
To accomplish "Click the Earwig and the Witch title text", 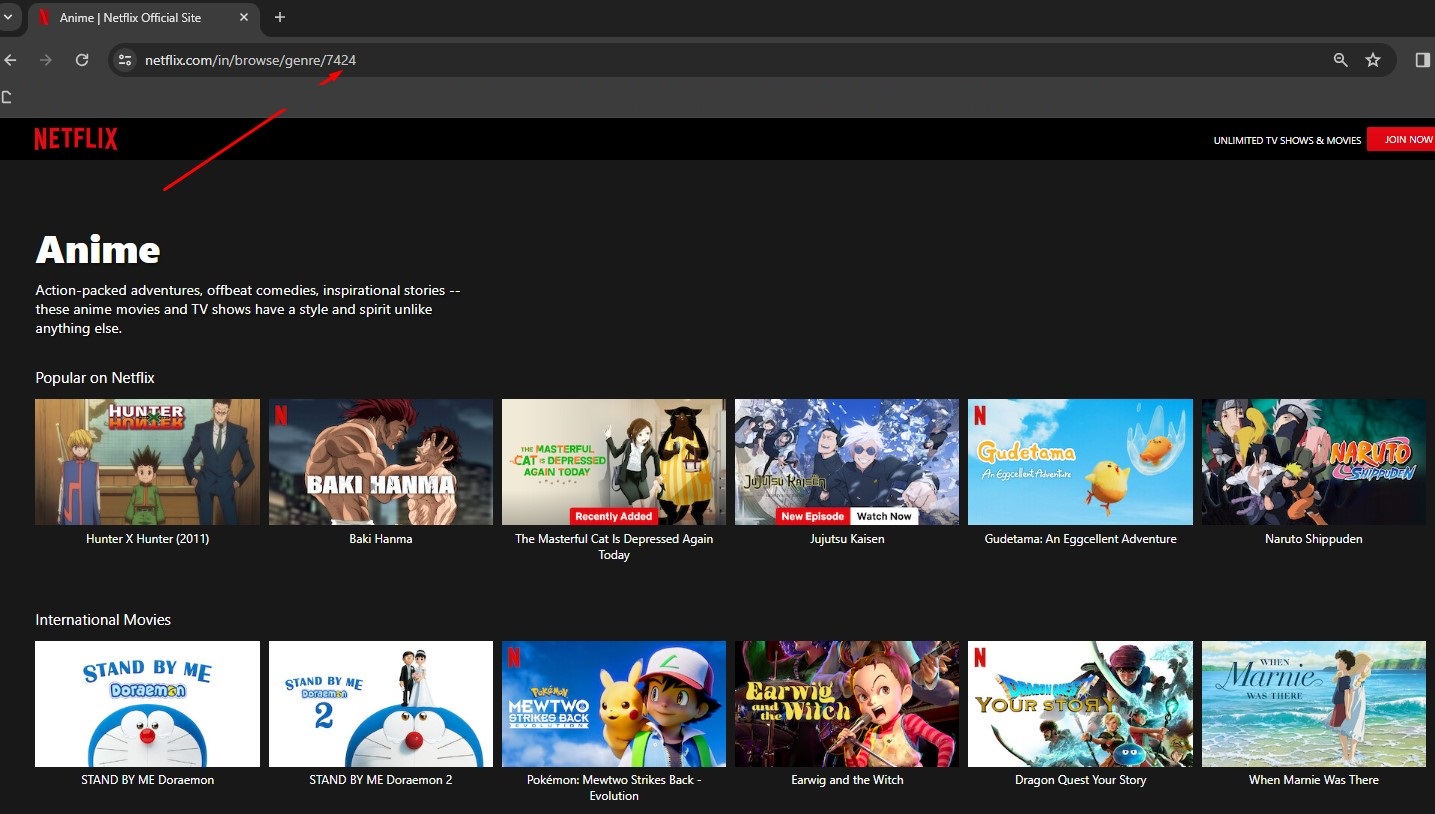I will pos(847,780).
